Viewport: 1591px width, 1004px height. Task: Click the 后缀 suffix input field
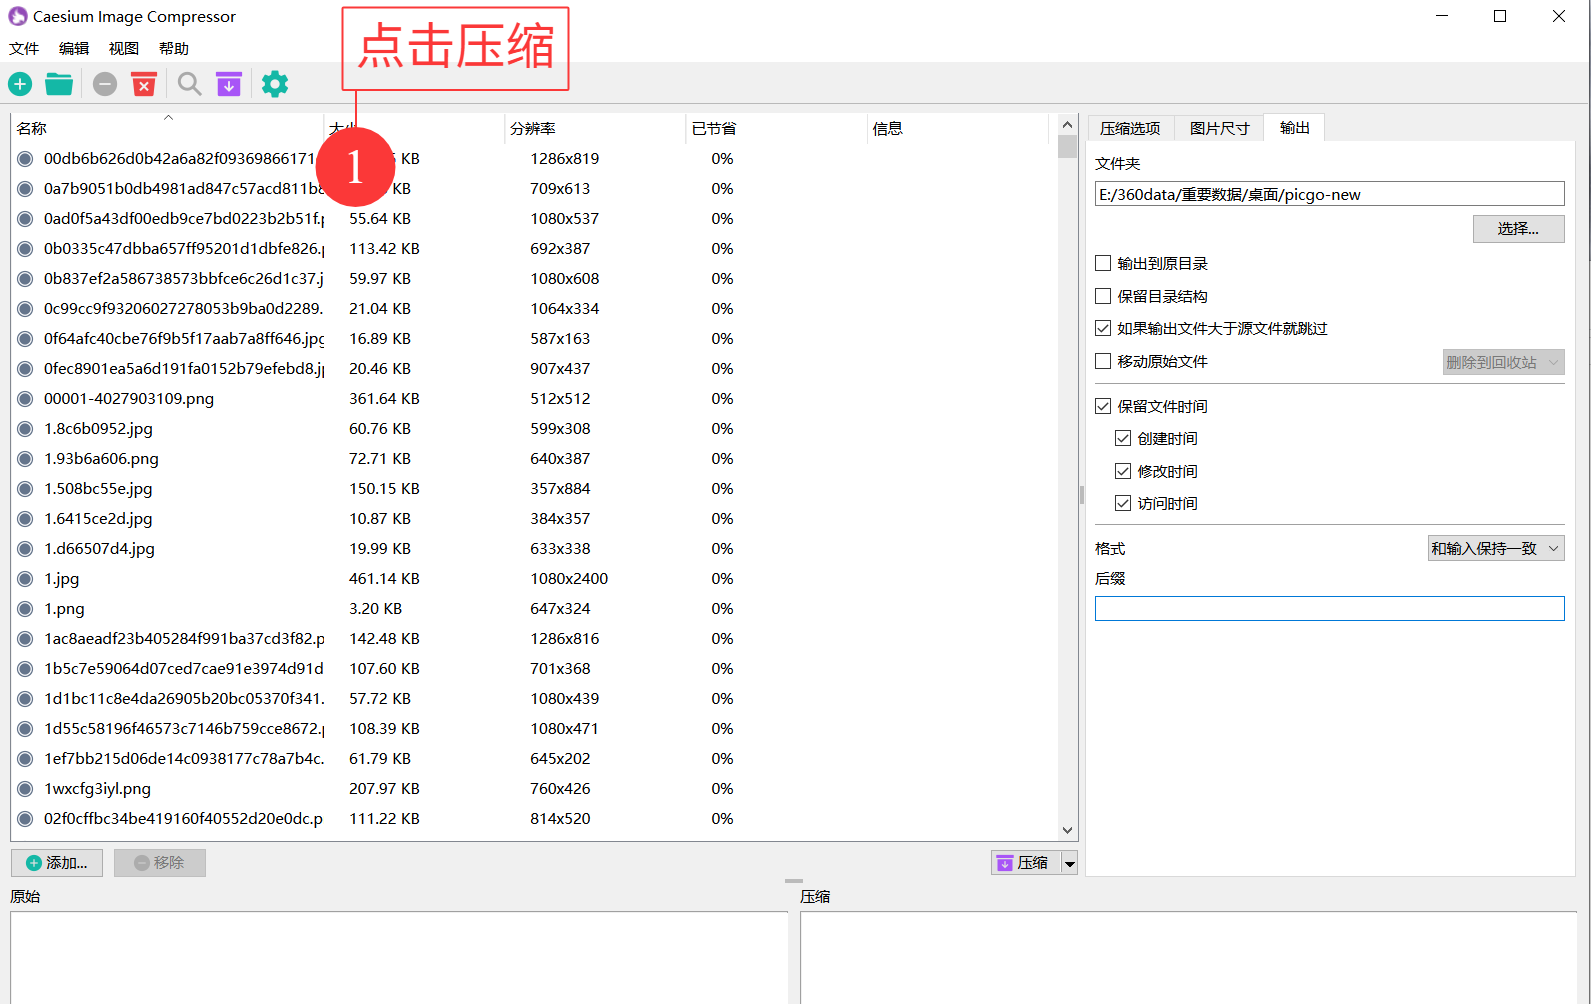(x=1329, y=609)
